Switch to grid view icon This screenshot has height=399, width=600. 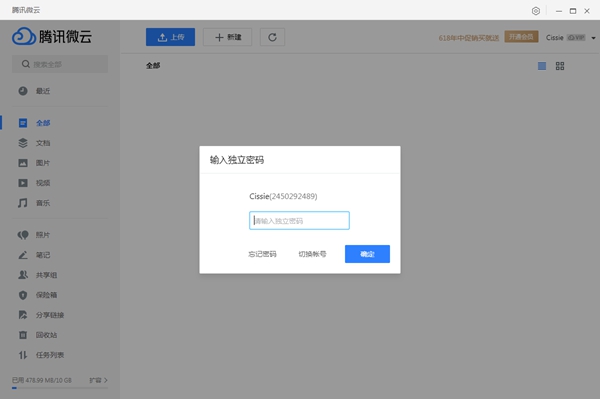560,66
